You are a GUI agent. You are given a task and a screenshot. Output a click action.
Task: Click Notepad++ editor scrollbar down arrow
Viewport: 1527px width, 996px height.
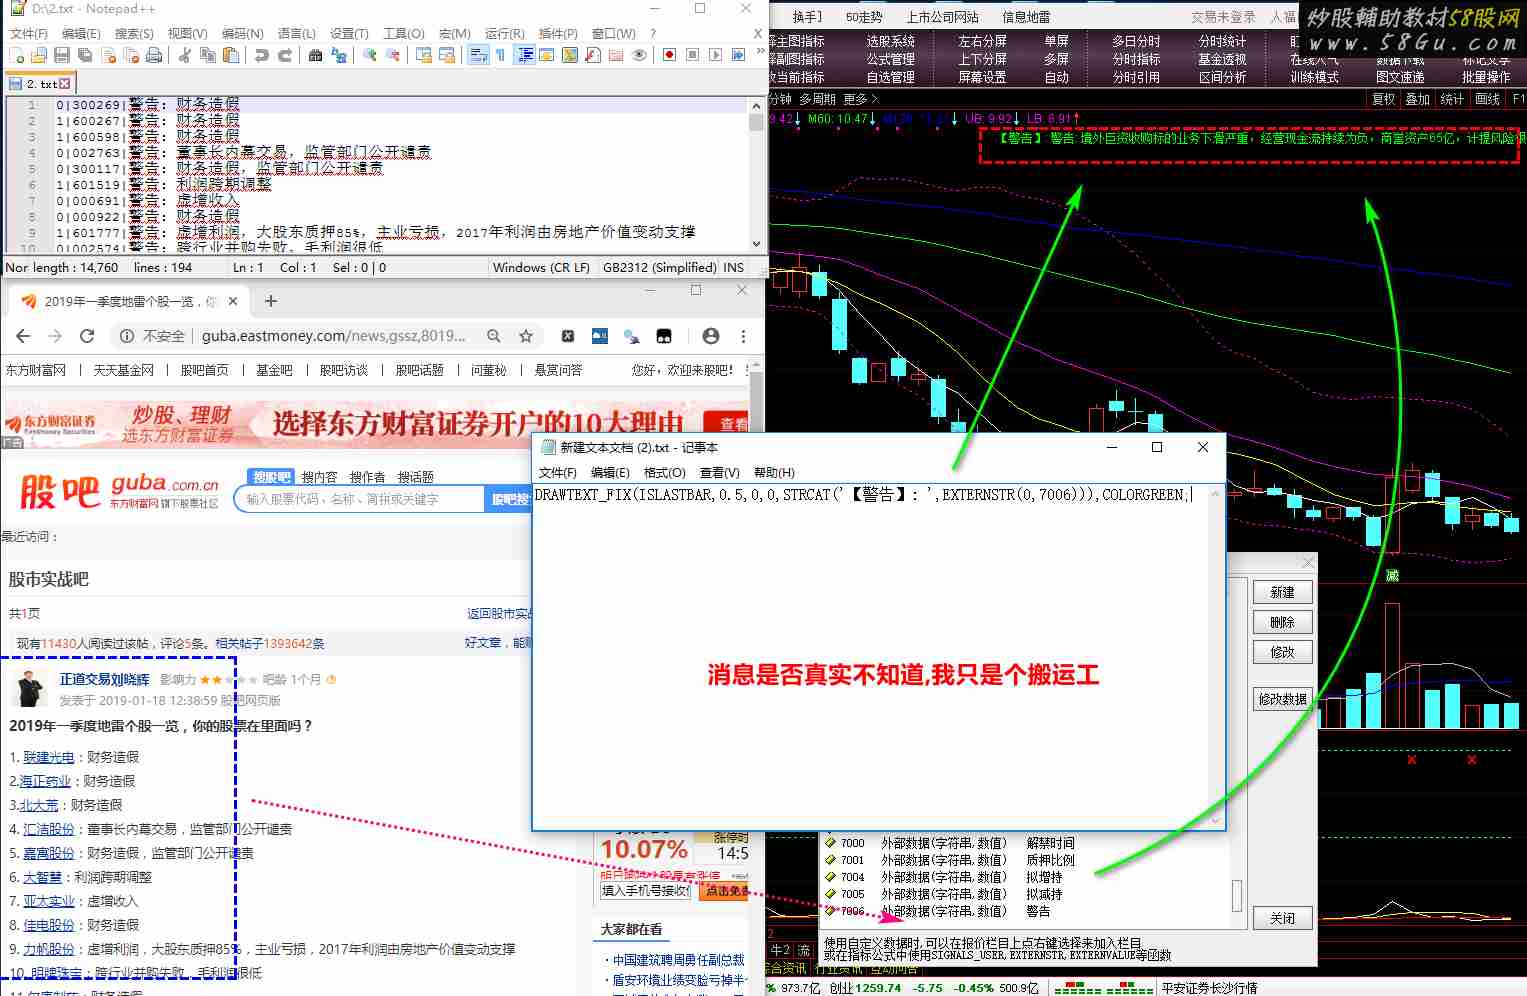click(x=756, y=244)
